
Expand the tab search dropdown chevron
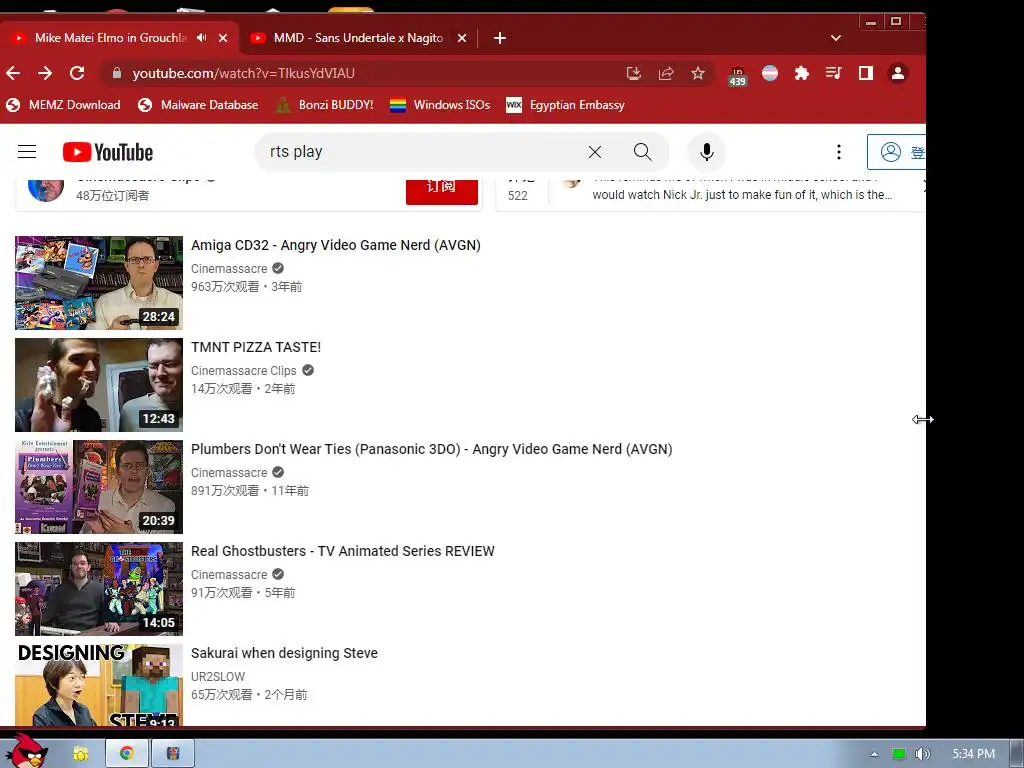coord(835,38)
